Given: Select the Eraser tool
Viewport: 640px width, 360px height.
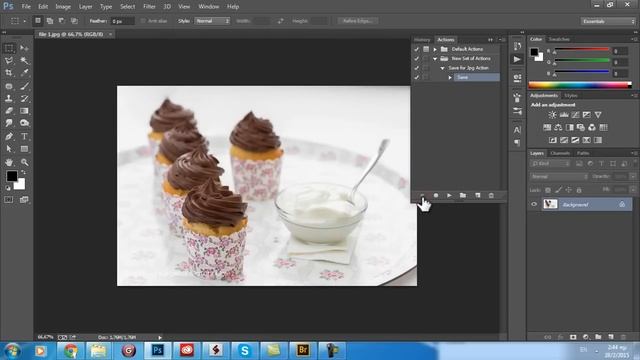Looking at the screenshot, I should (x=9, y=111).
